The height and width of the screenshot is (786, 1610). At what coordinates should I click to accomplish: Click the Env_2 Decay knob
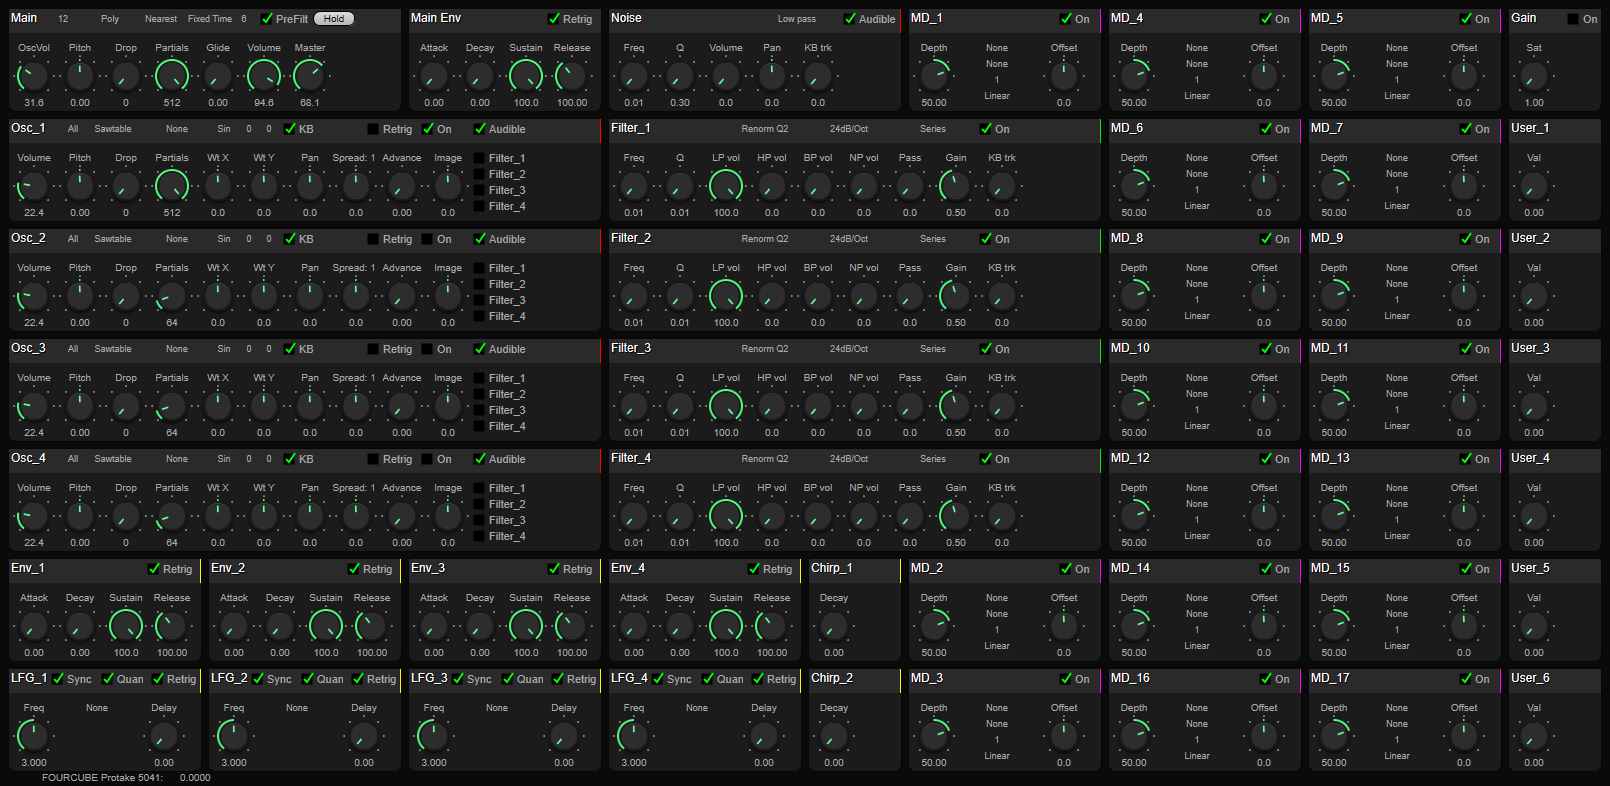tap(280, 625)
